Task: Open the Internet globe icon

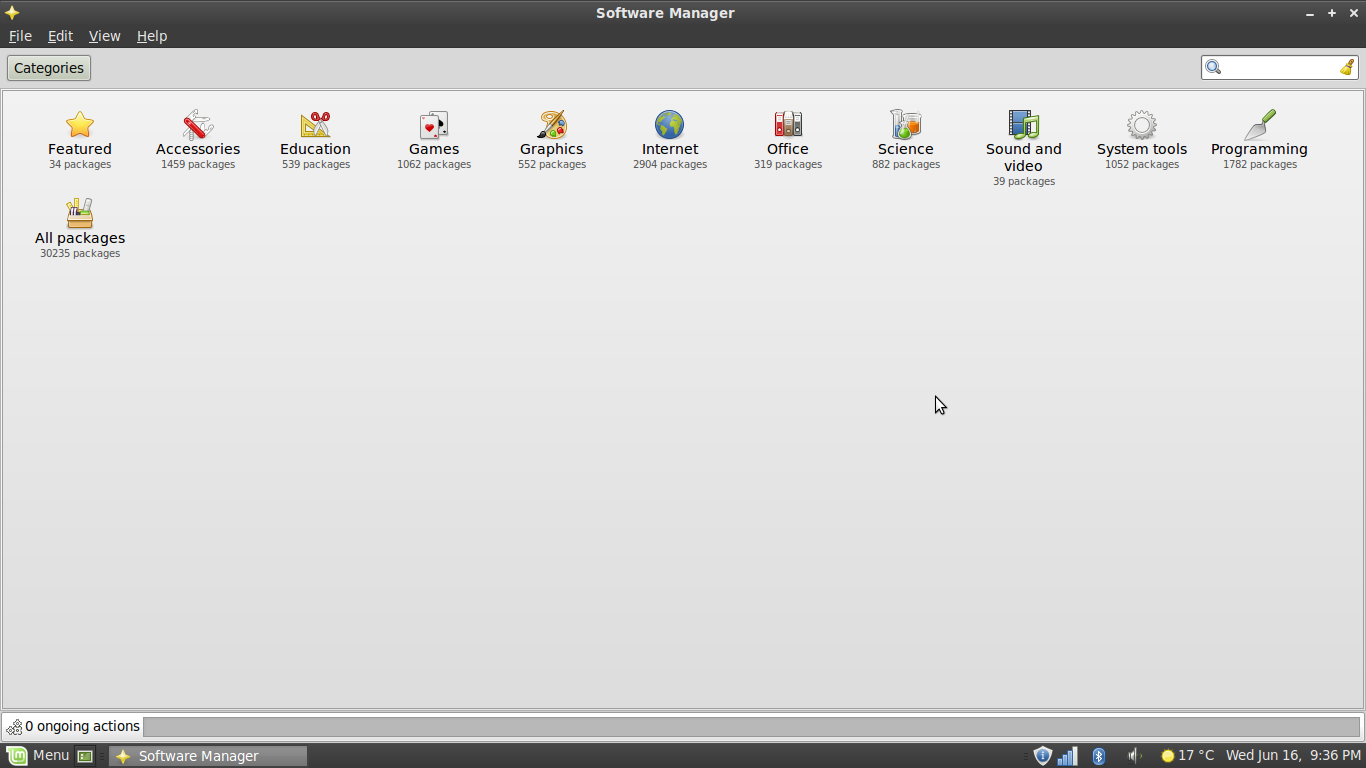Action: point(670,124)
